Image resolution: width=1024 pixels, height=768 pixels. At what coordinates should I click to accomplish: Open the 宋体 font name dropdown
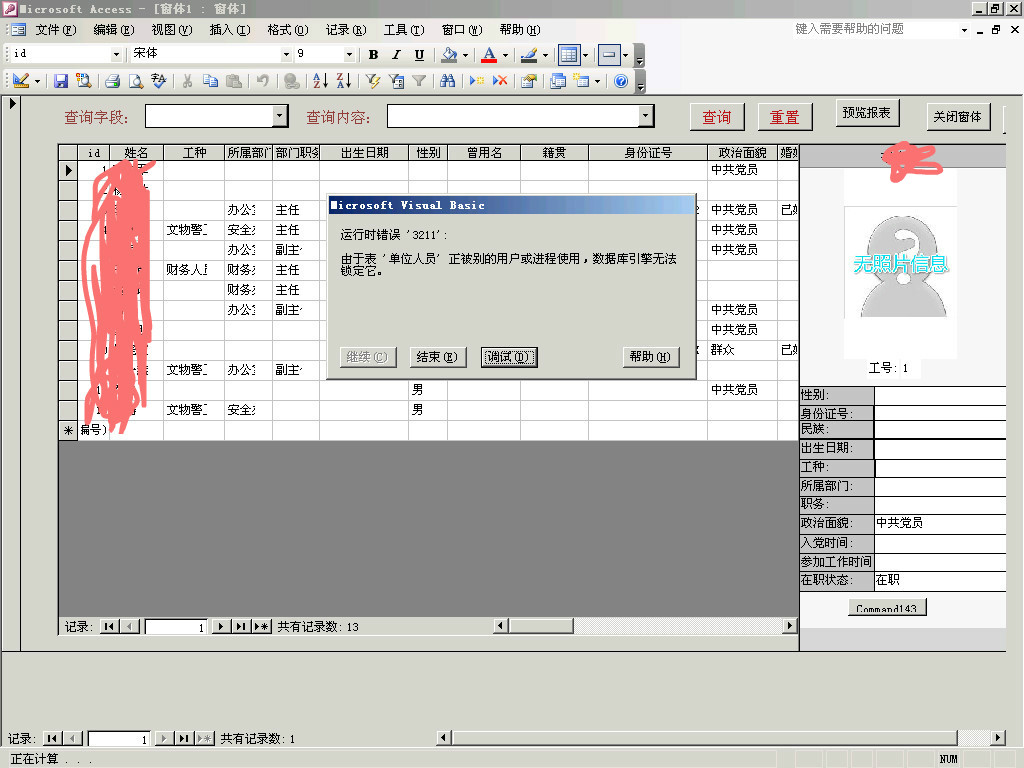(x=285, y=54)
